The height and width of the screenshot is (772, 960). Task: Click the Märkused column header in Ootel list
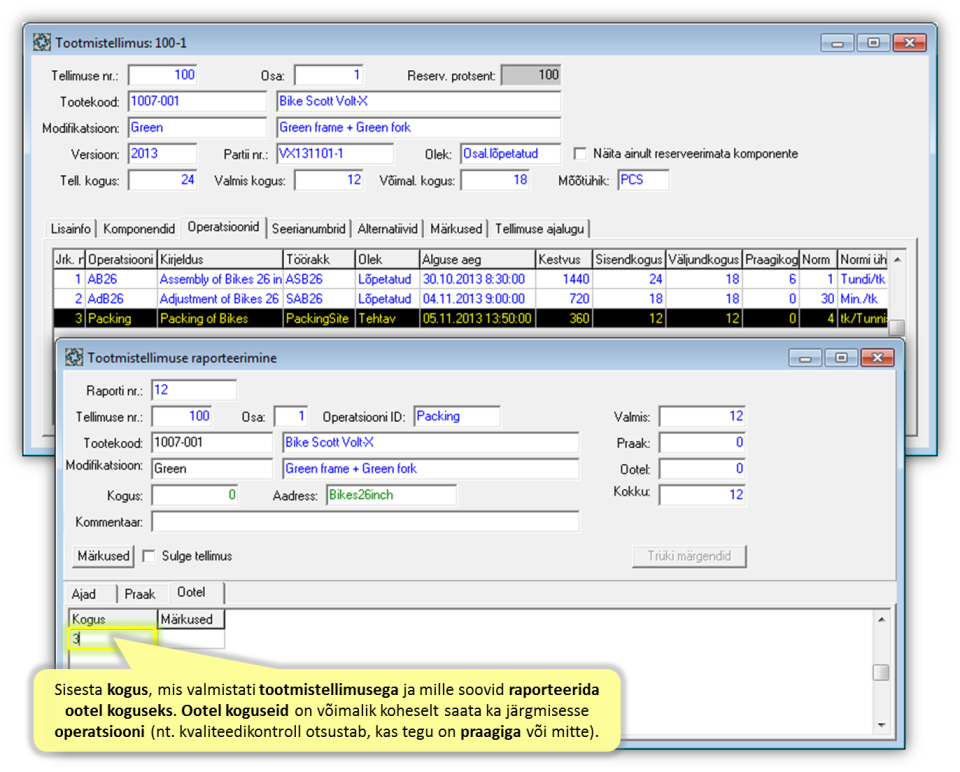click(191, 620)
